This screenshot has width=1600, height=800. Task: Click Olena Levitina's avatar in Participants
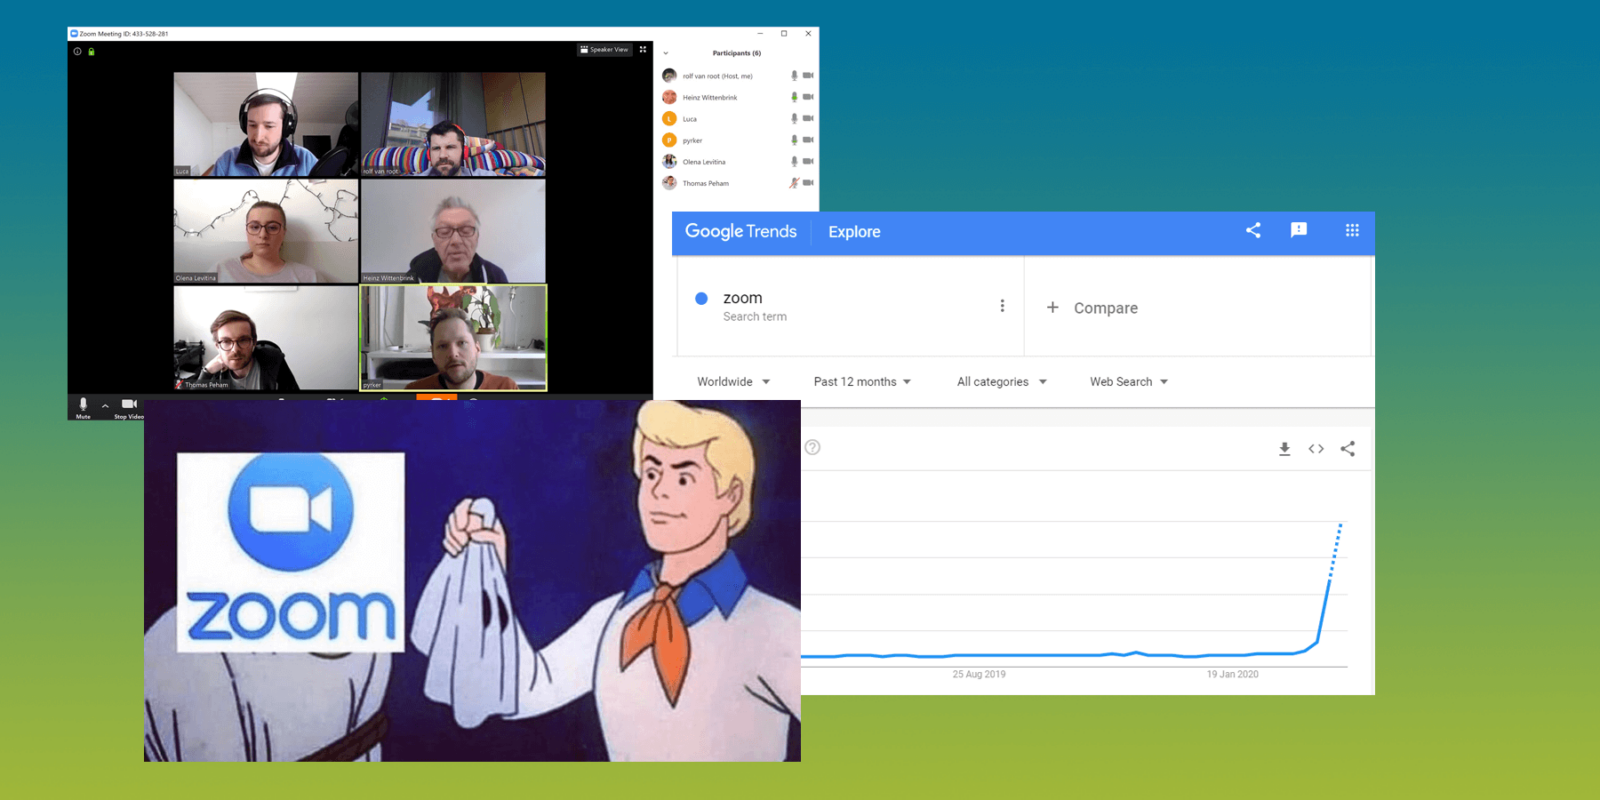(669, 161)
